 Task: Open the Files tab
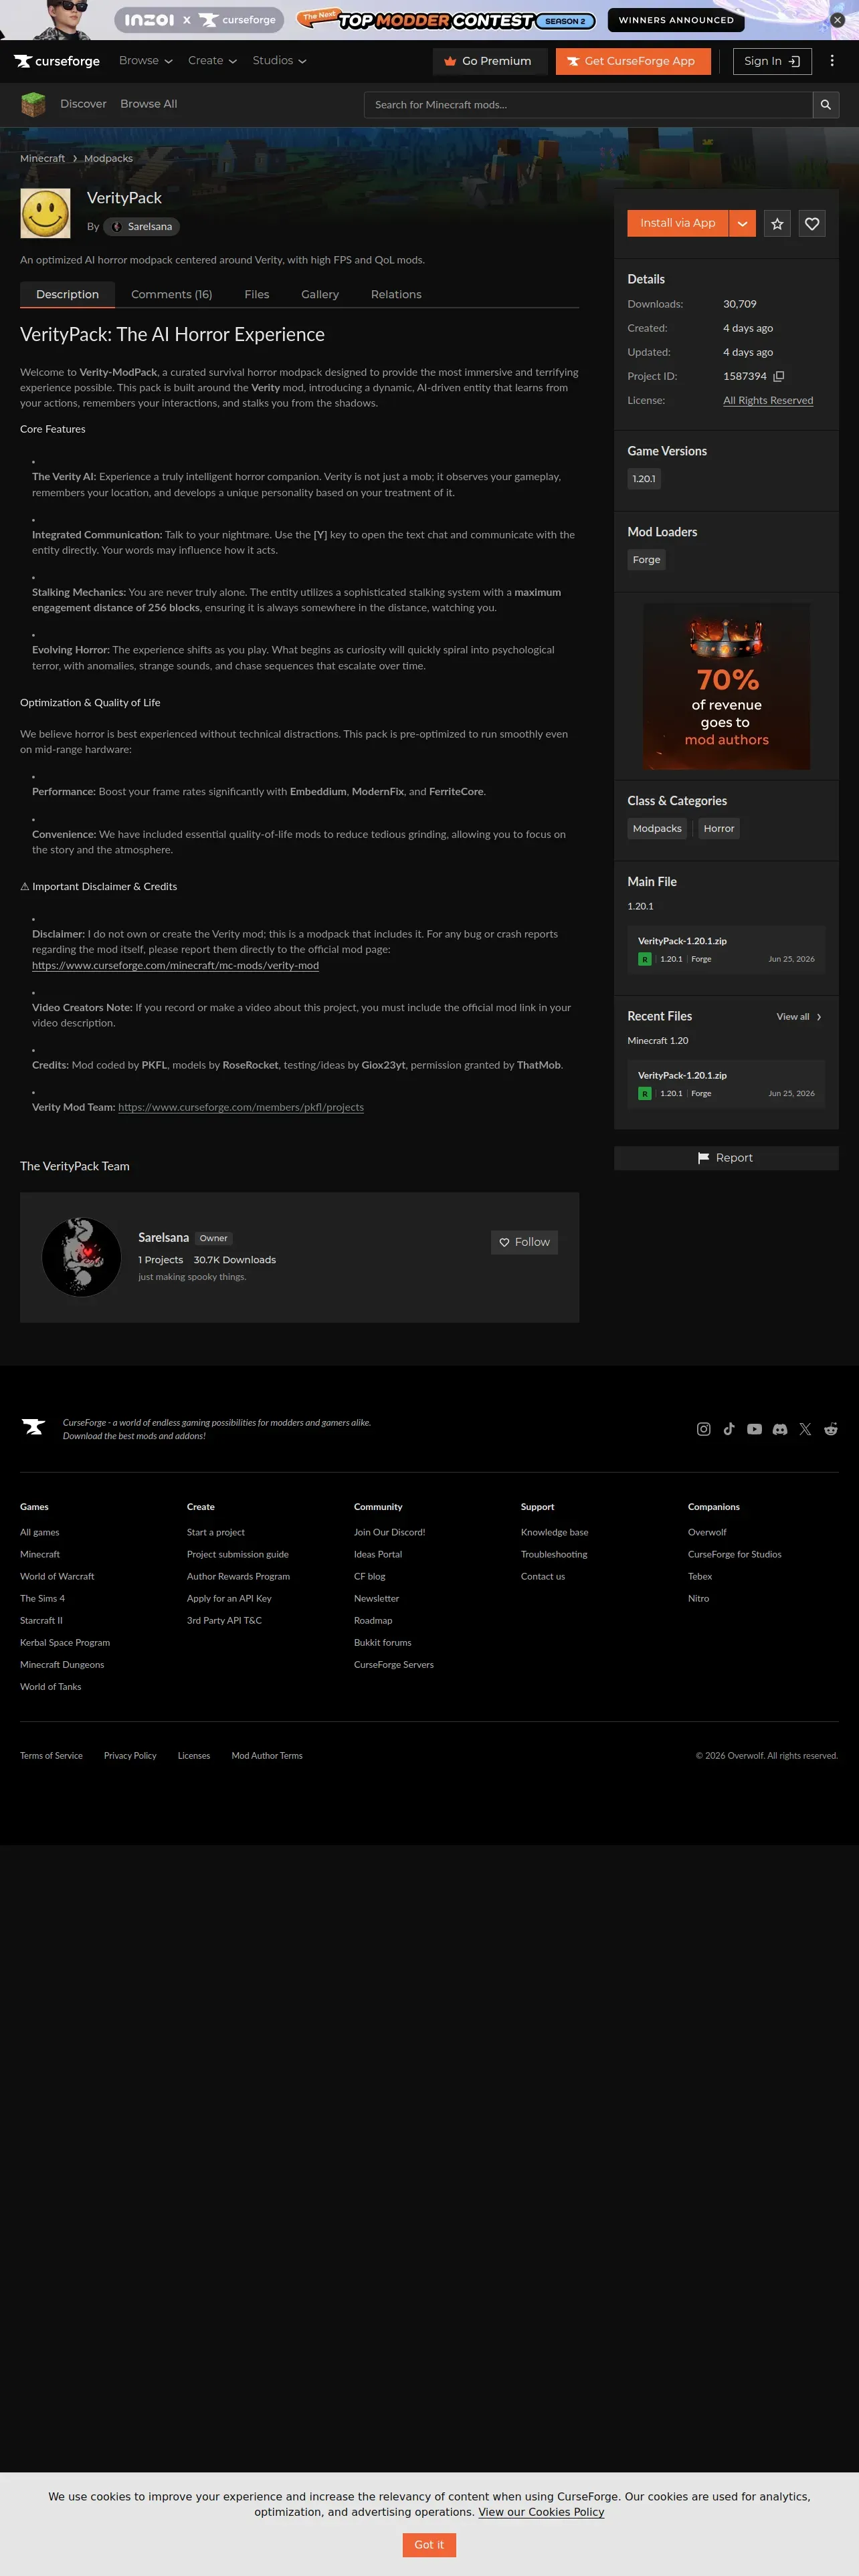coord(257,295)
